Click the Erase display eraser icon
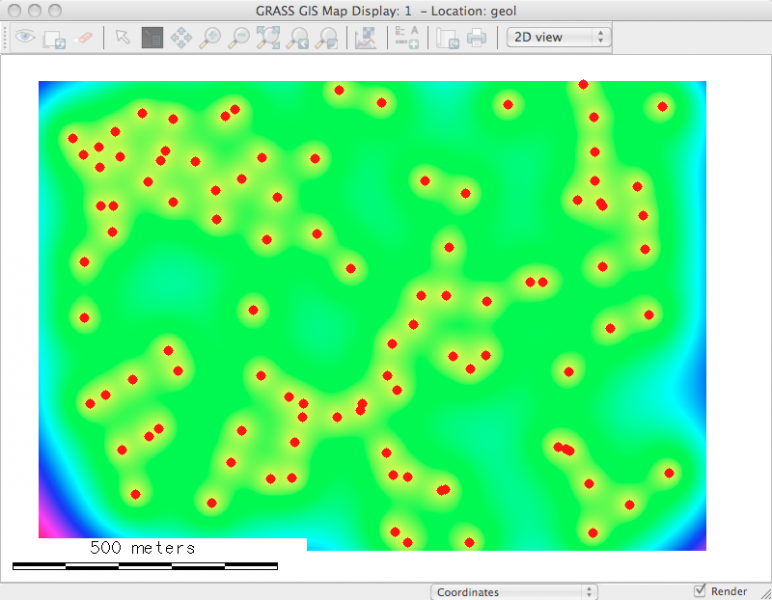The width and height of the screenshot is (772, 600). point(84,38)
